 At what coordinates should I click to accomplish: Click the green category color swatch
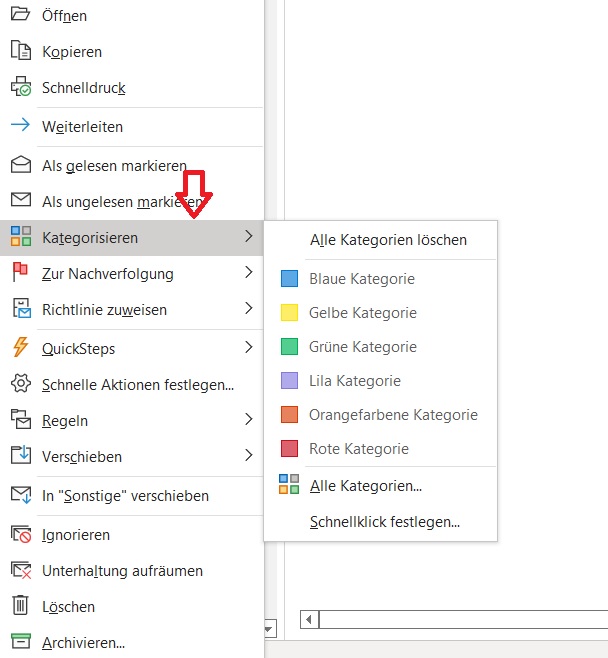tap(289, 346)
